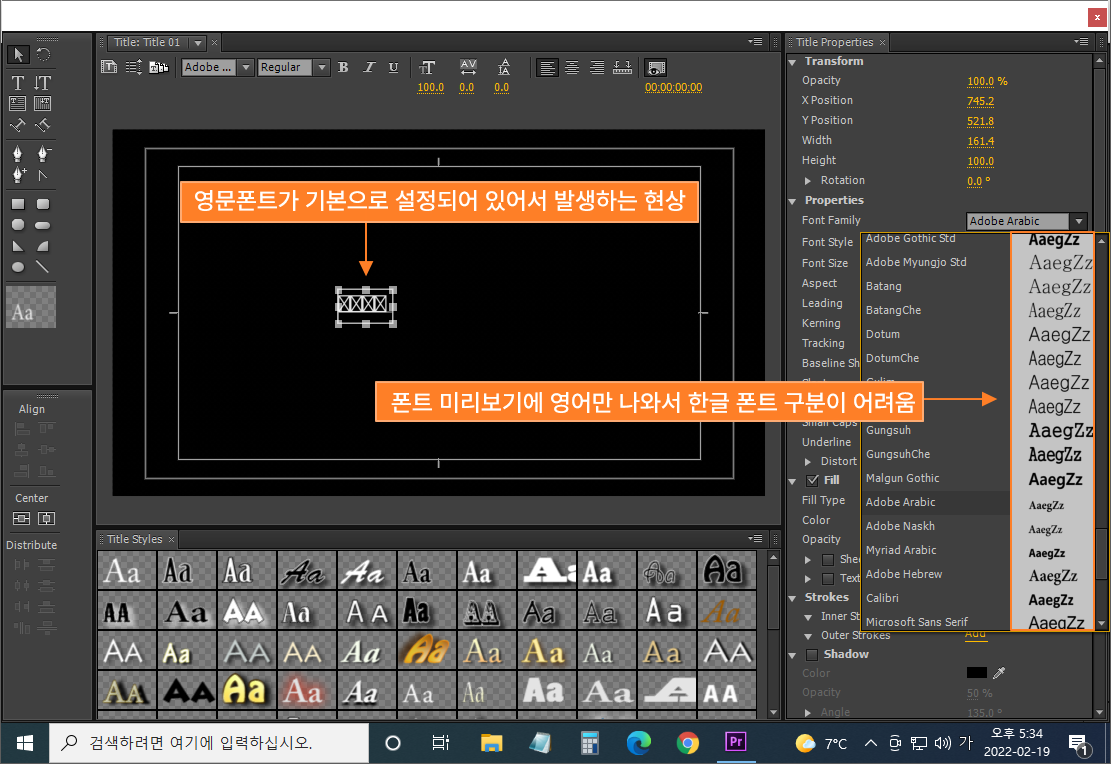This screenshot has width=1111, height=764.
Task: Select the Wedge tool
Action: 18,246
